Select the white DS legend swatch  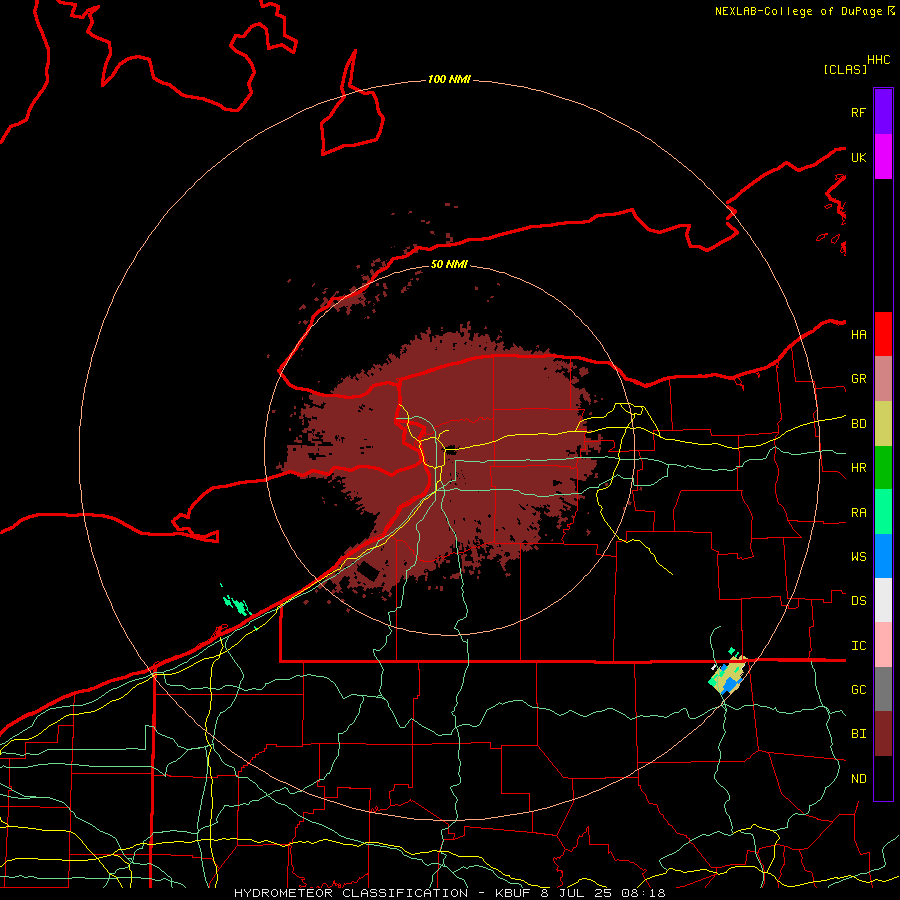tap(883, 600)
